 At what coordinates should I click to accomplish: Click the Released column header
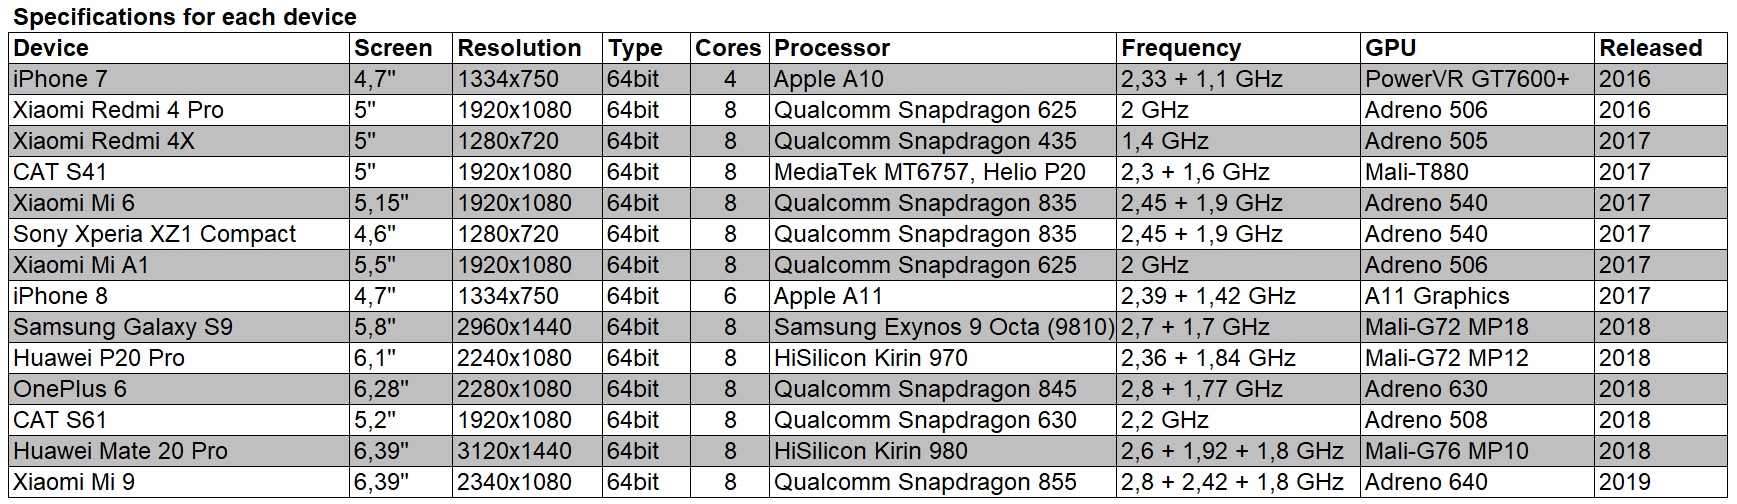pos(1650,48)
